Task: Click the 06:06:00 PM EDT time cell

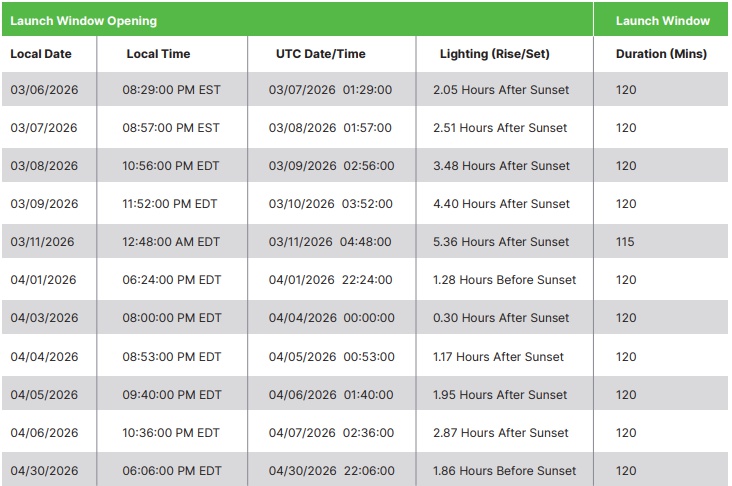Action: coord(172,471)
